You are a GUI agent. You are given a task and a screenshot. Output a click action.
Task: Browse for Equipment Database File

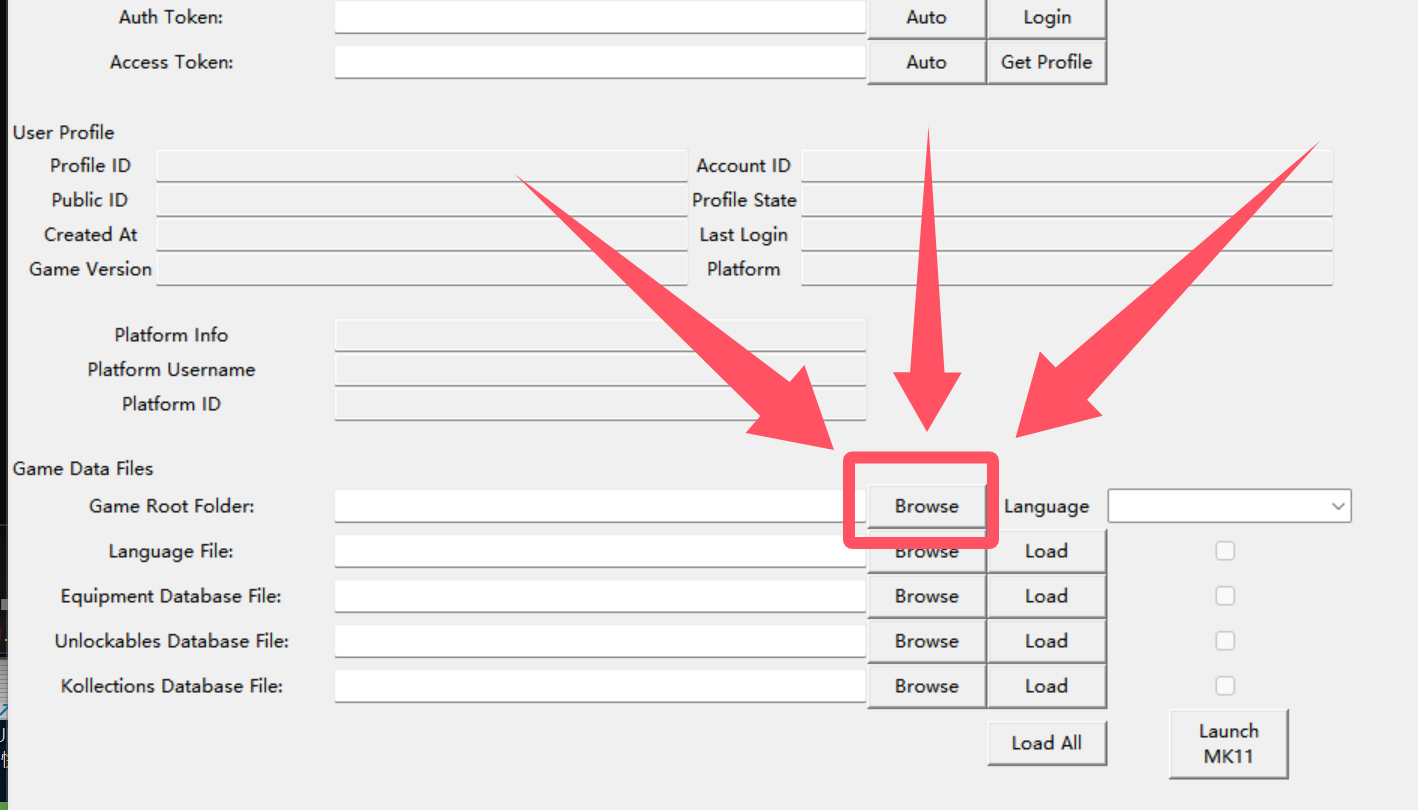(926, 596)
